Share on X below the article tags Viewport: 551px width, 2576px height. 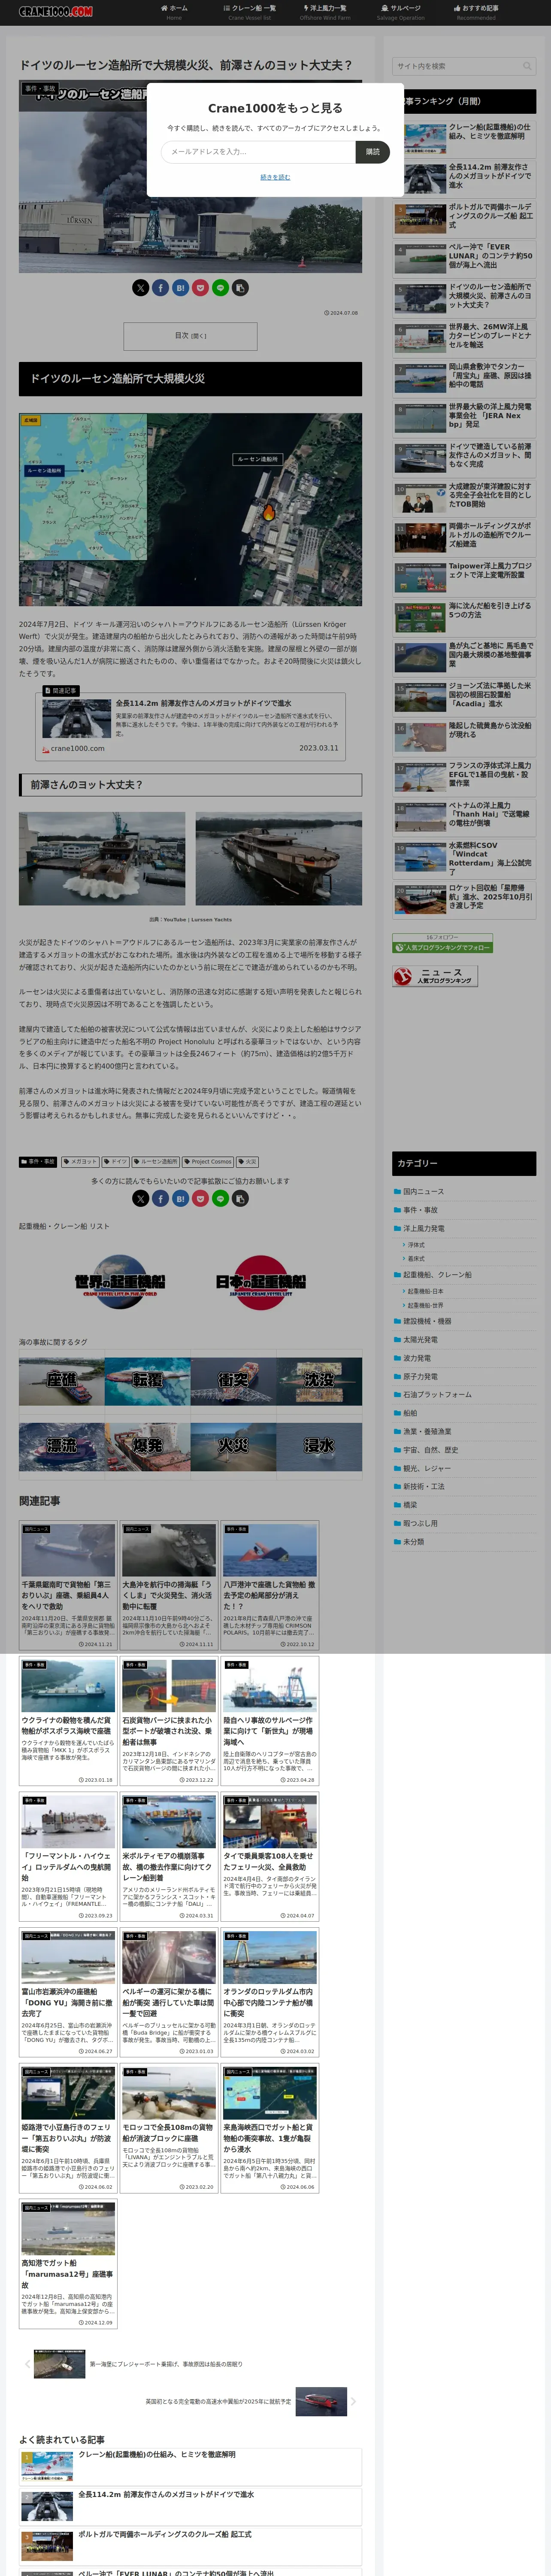(x=140, y=1198)
